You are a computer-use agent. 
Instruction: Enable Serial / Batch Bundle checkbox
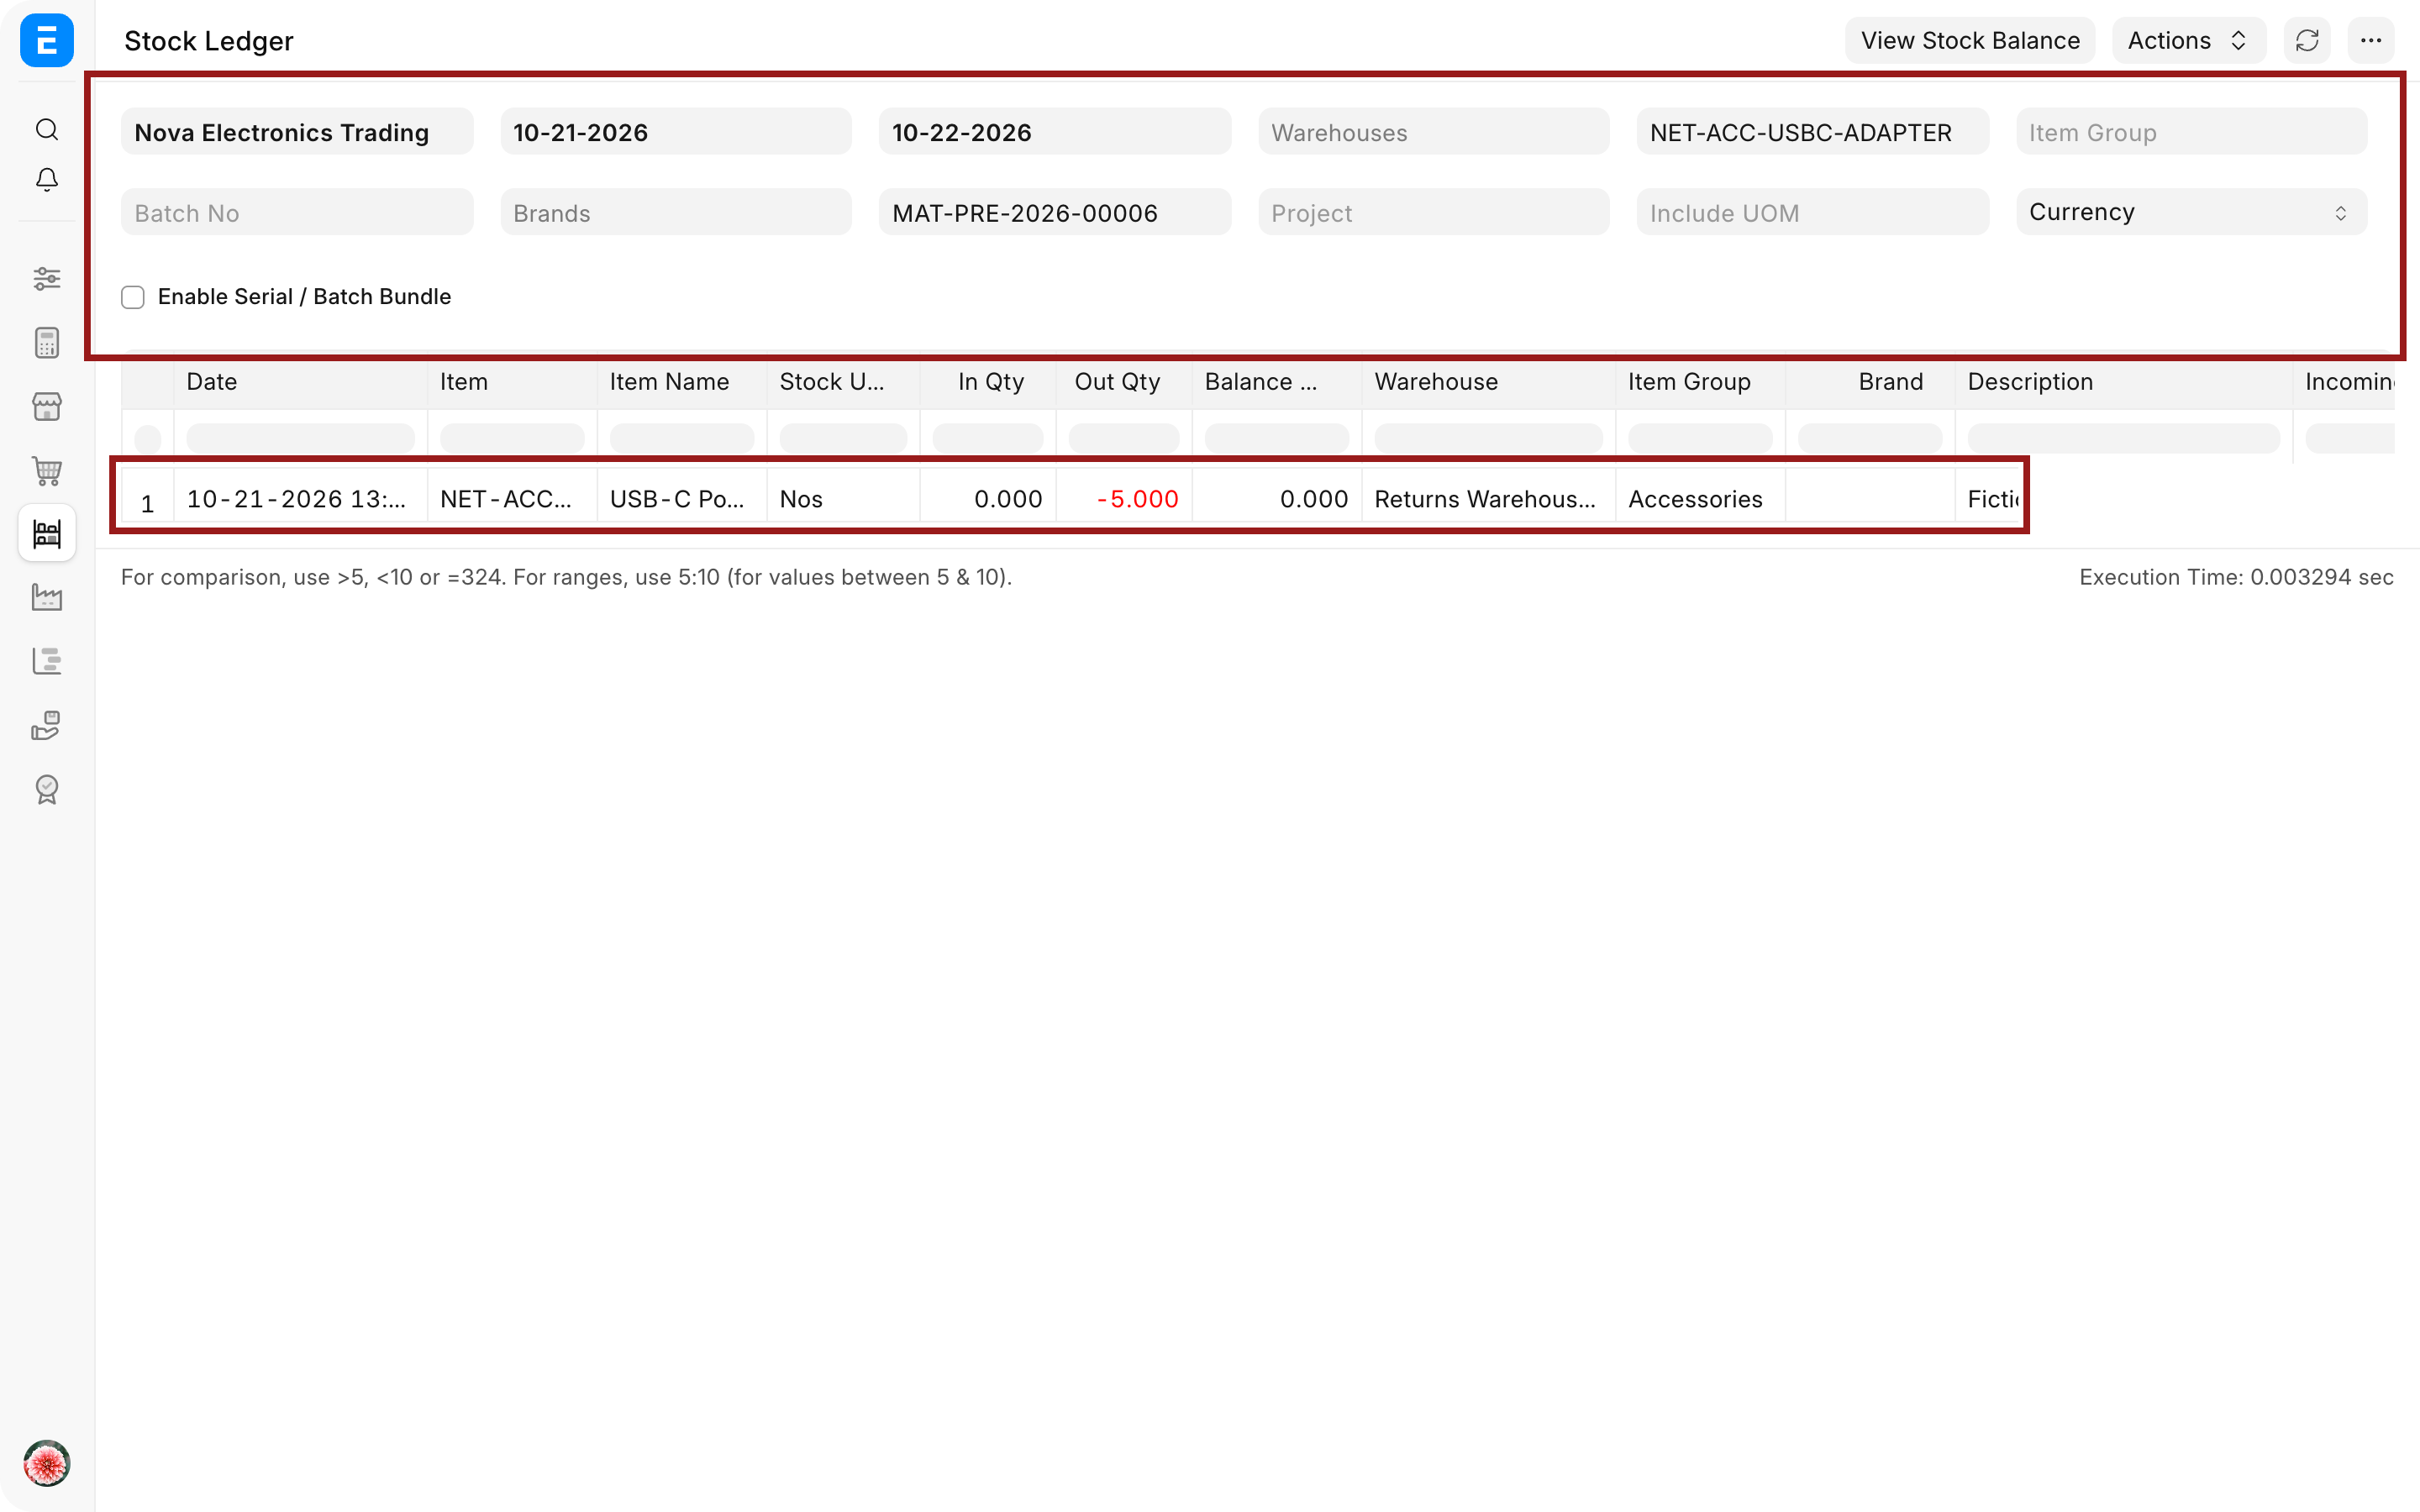pyautogui.click(x=133, y=297)
